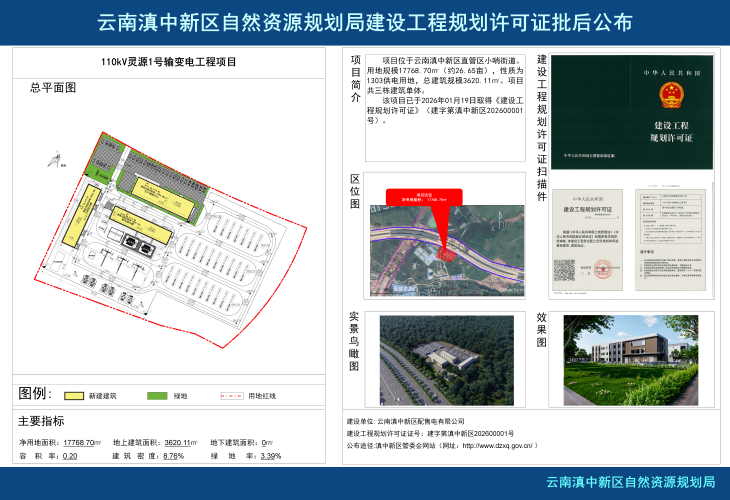The width and height of the screenshot is (730, 500).
Task: Click the 效果图 vertical label
Action: [x=541, y=330]
